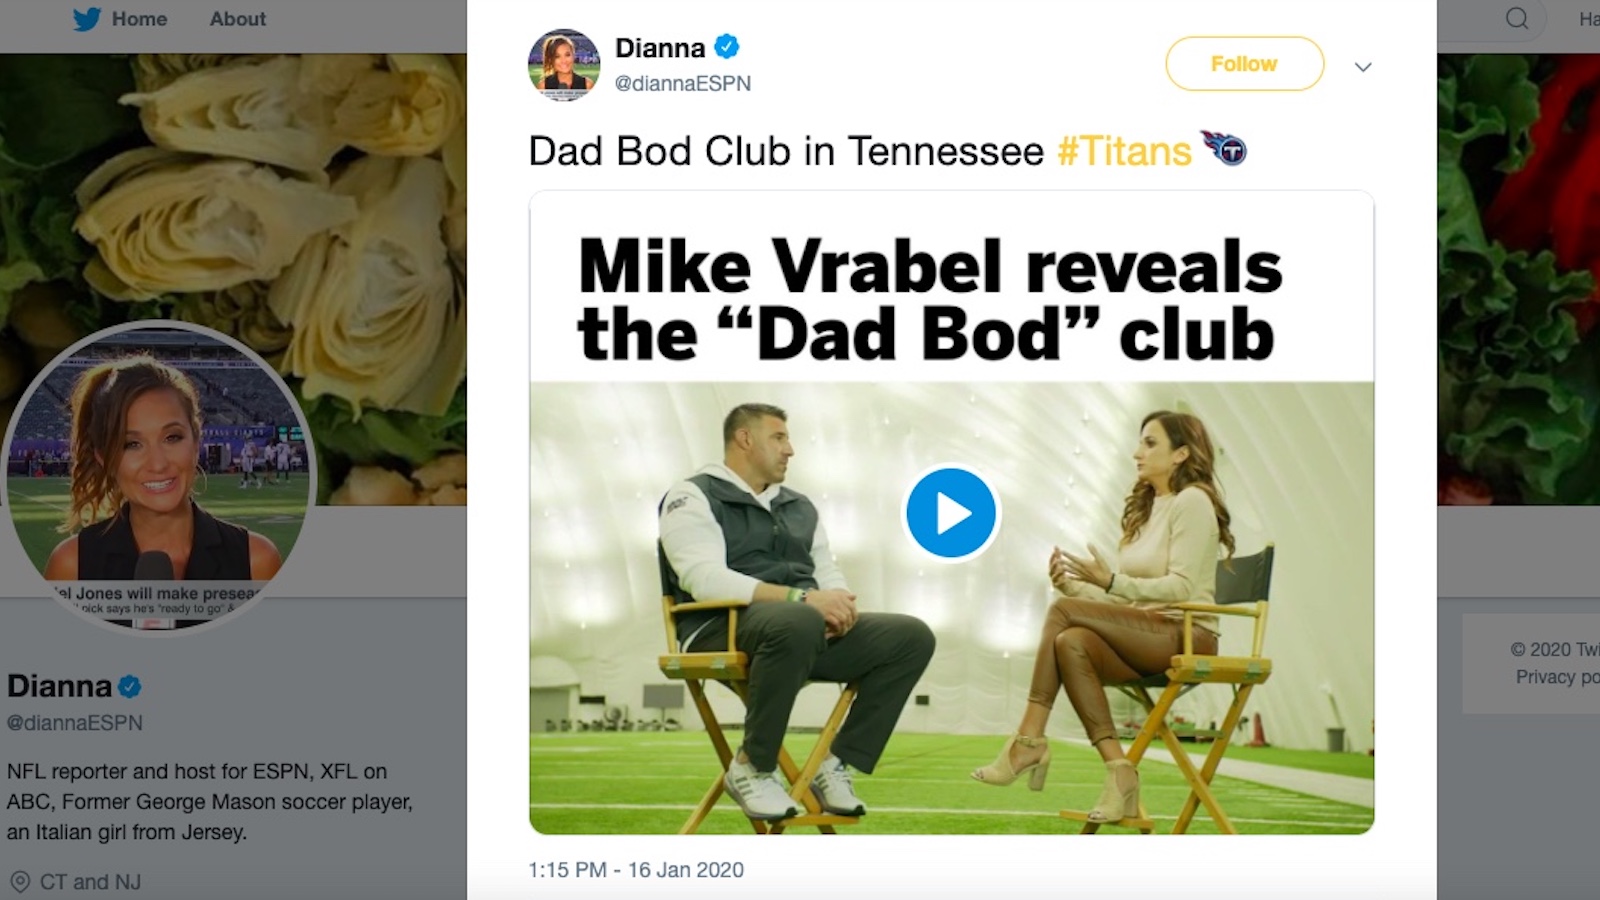Image resolution: width=1600 pixels, height=900 pixels.
Task: Click the @diannaESPN handle in the profile sidebar
Action: pos(75,723)
